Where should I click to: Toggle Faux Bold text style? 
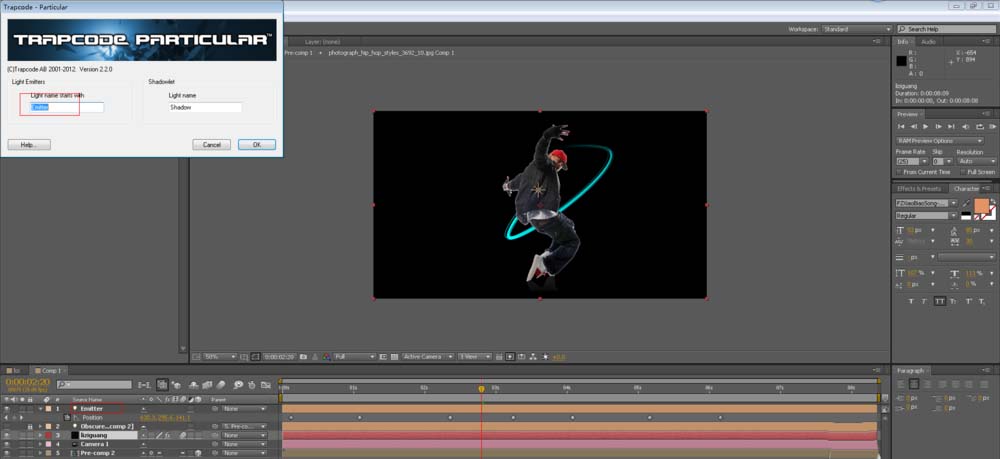[x=911, y=302]
